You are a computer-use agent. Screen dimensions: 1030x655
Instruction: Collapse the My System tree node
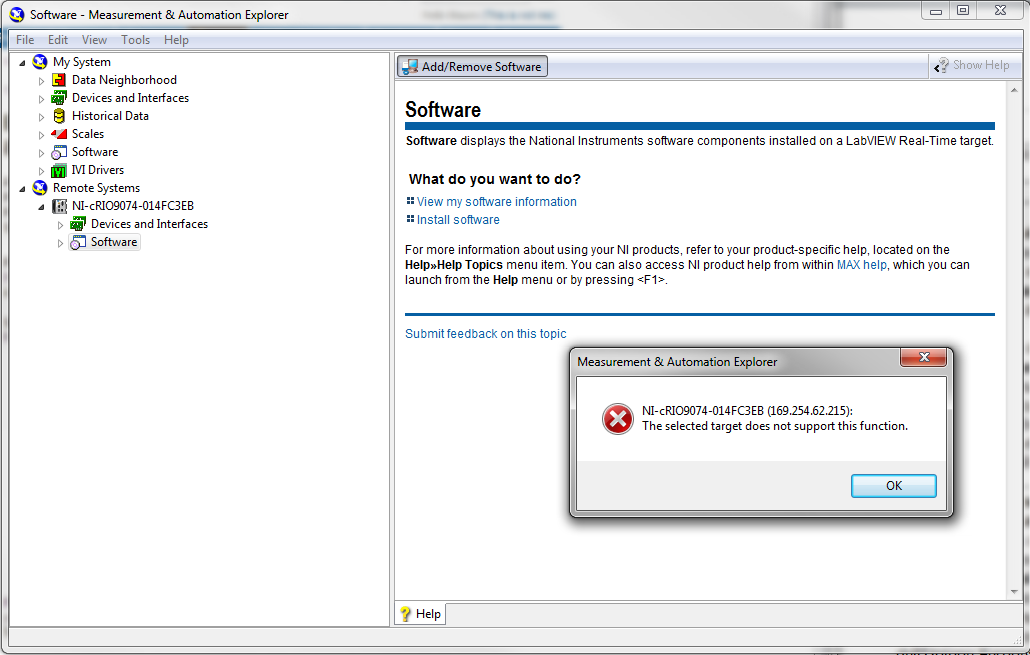[22, 62]
